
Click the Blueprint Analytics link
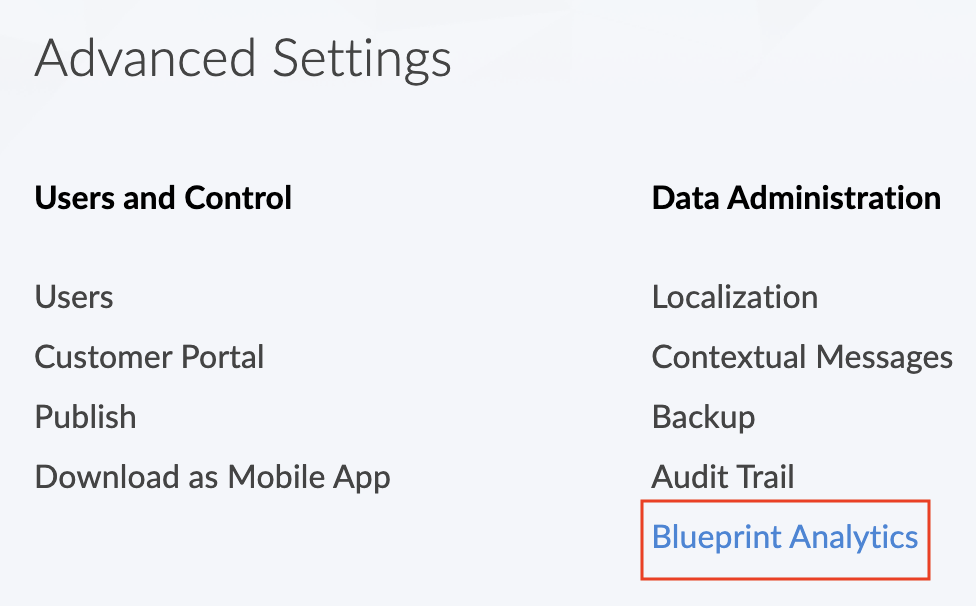(784, 537)
